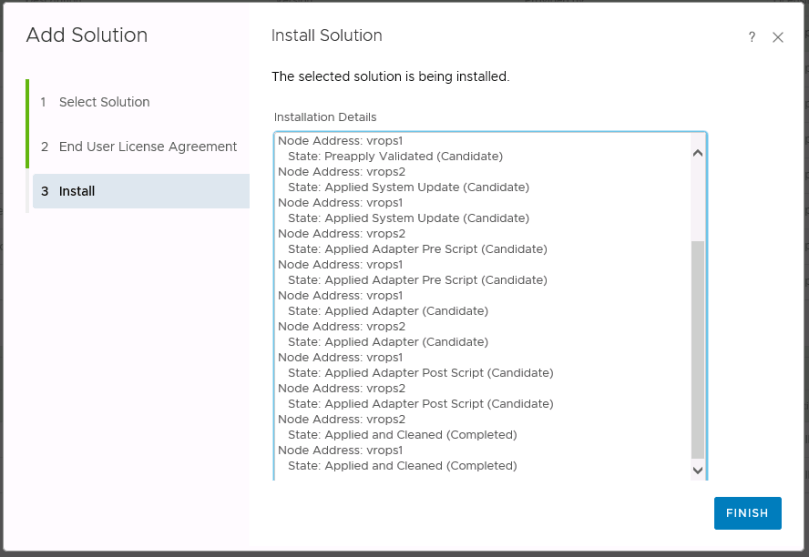Click the scrollbar track above the thumb
The image size is (809, 557).
click(697, 200)
